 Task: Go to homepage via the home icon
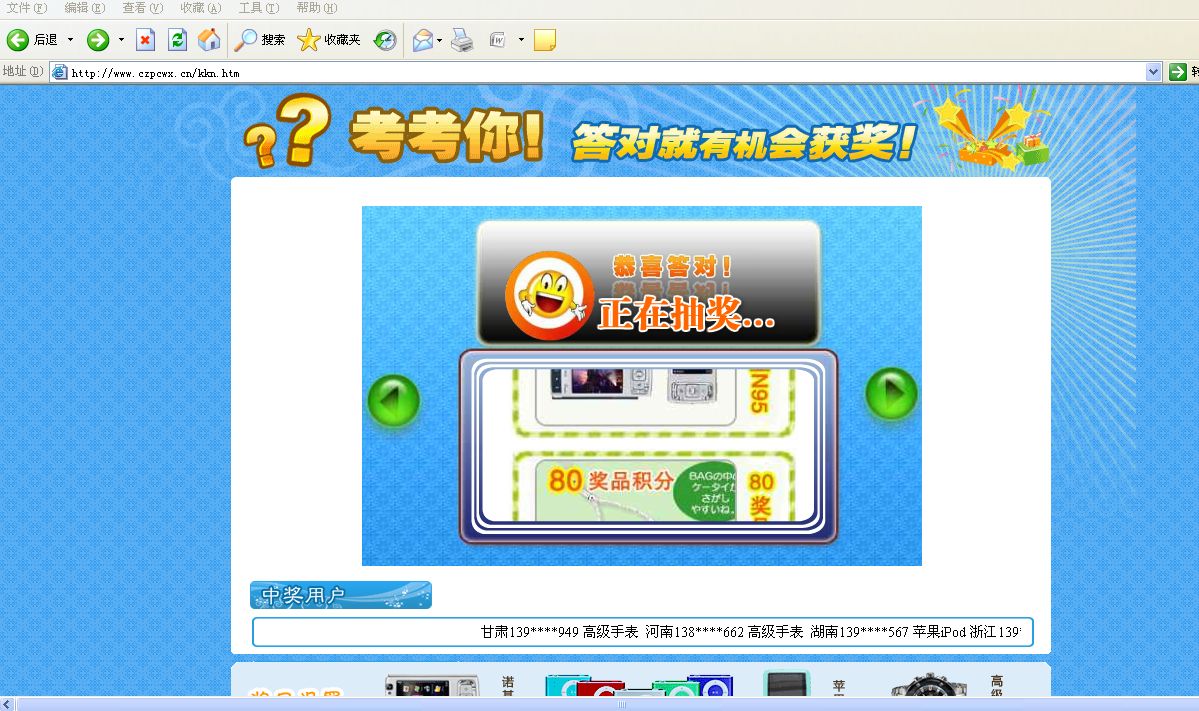click(x=208, y=39)
